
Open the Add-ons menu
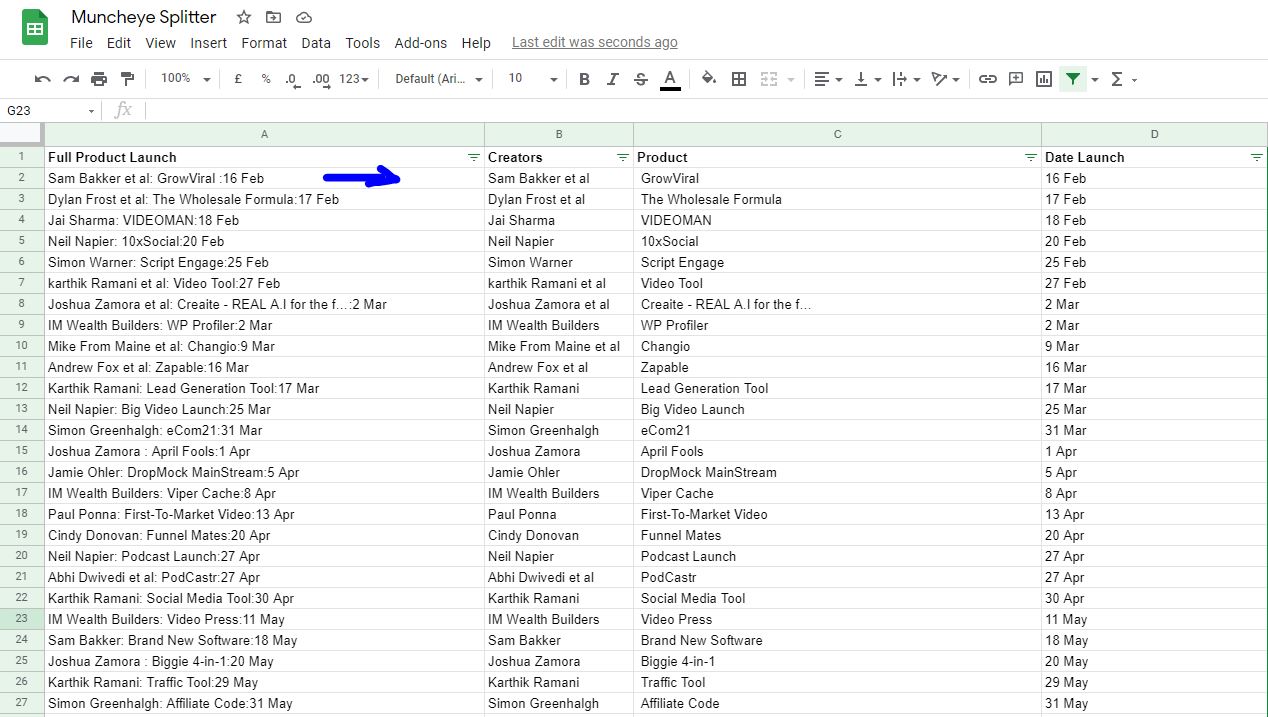421,43
